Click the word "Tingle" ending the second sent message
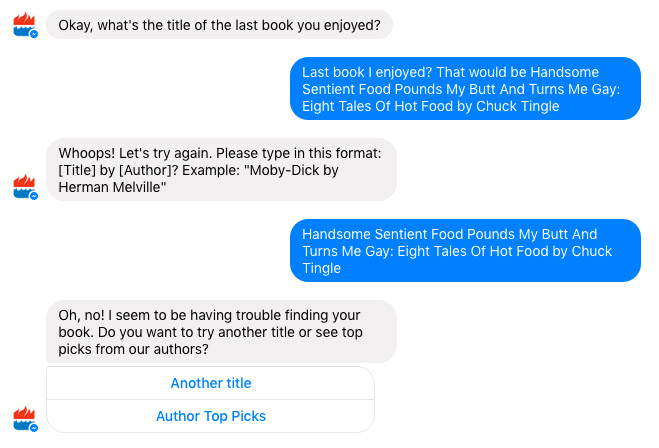 (321, 268)
